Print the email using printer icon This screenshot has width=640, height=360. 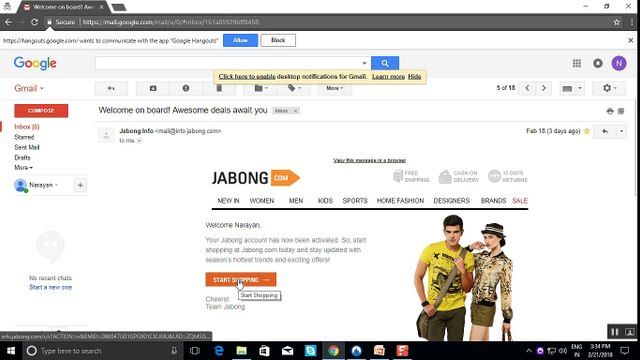pos(610,111)
